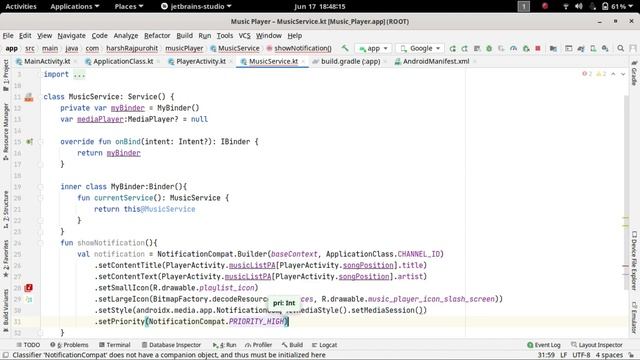Click the 'musicPlayer' breadcrumb
This screenshot has width=640, height=360.
pyautogui.click(x=184, y=48)
